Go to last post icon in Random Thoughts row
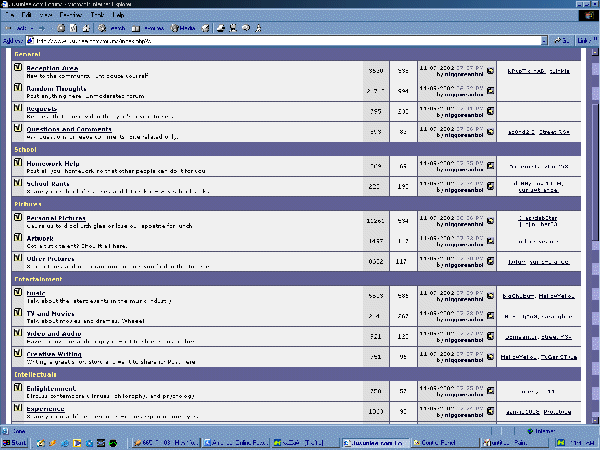The image size is (600, 450). (x=490, y=93)
